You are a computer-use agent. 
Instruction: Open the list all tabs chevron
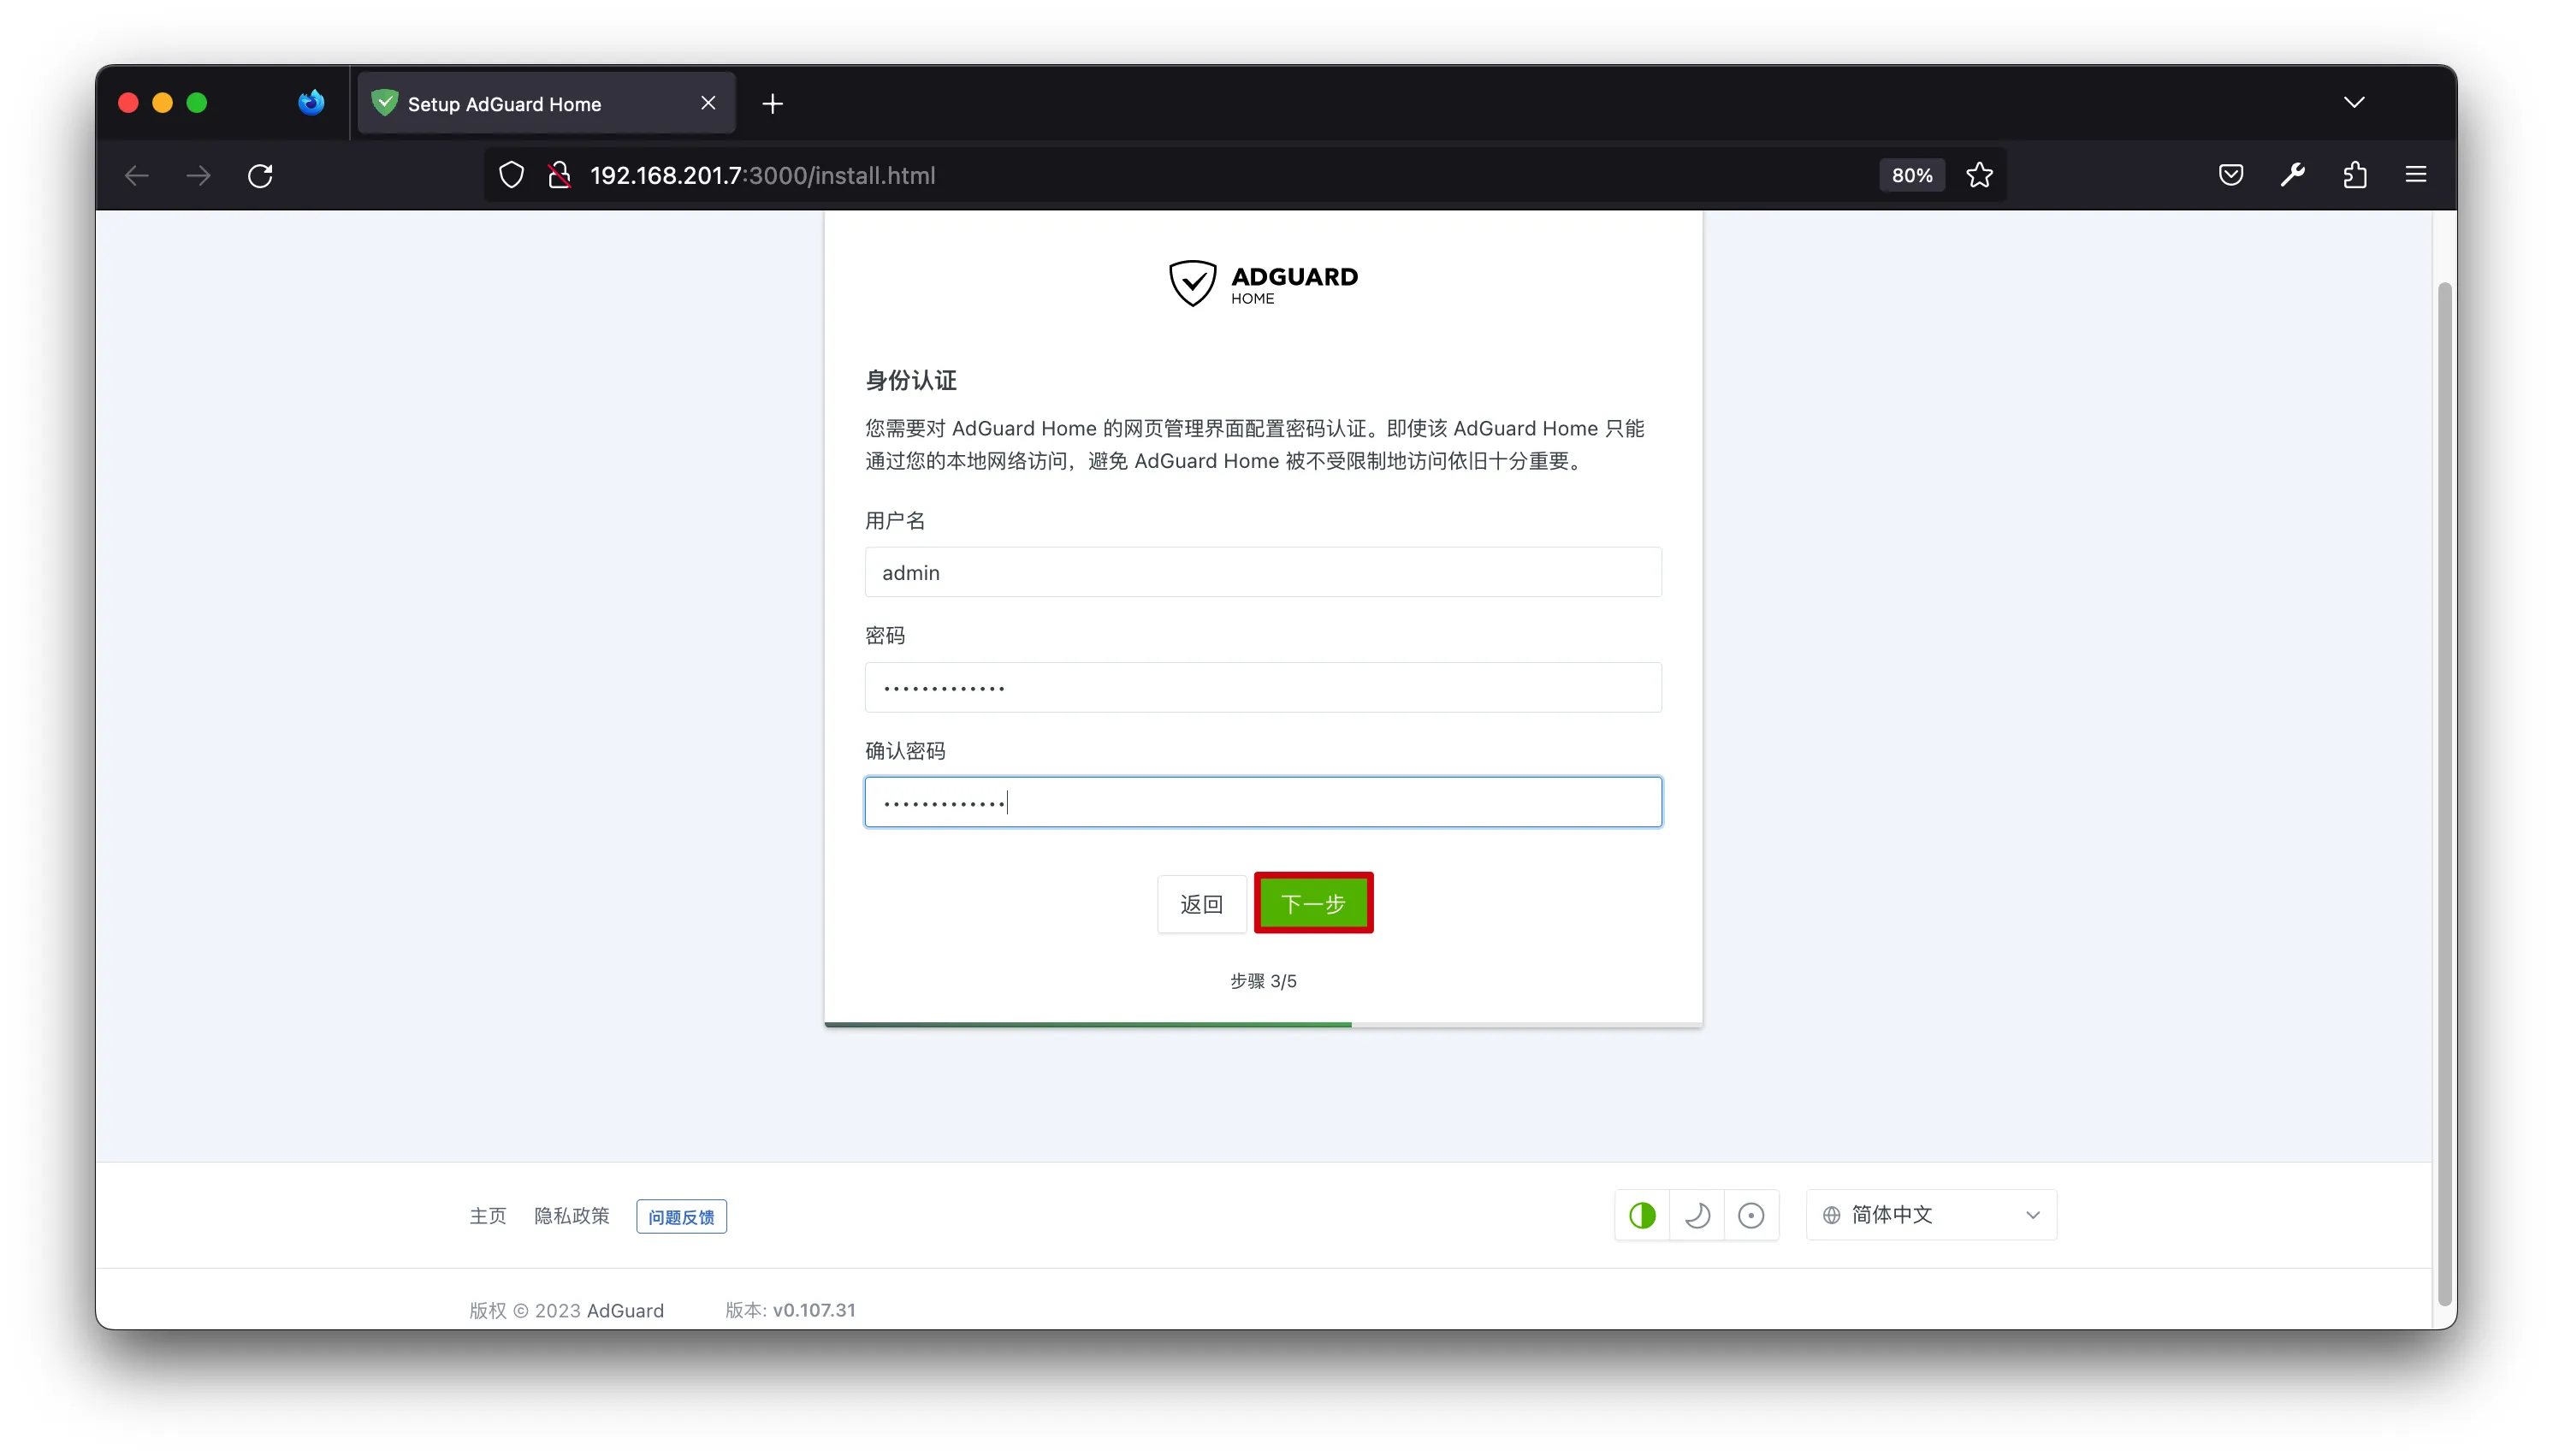(2354, 102)
